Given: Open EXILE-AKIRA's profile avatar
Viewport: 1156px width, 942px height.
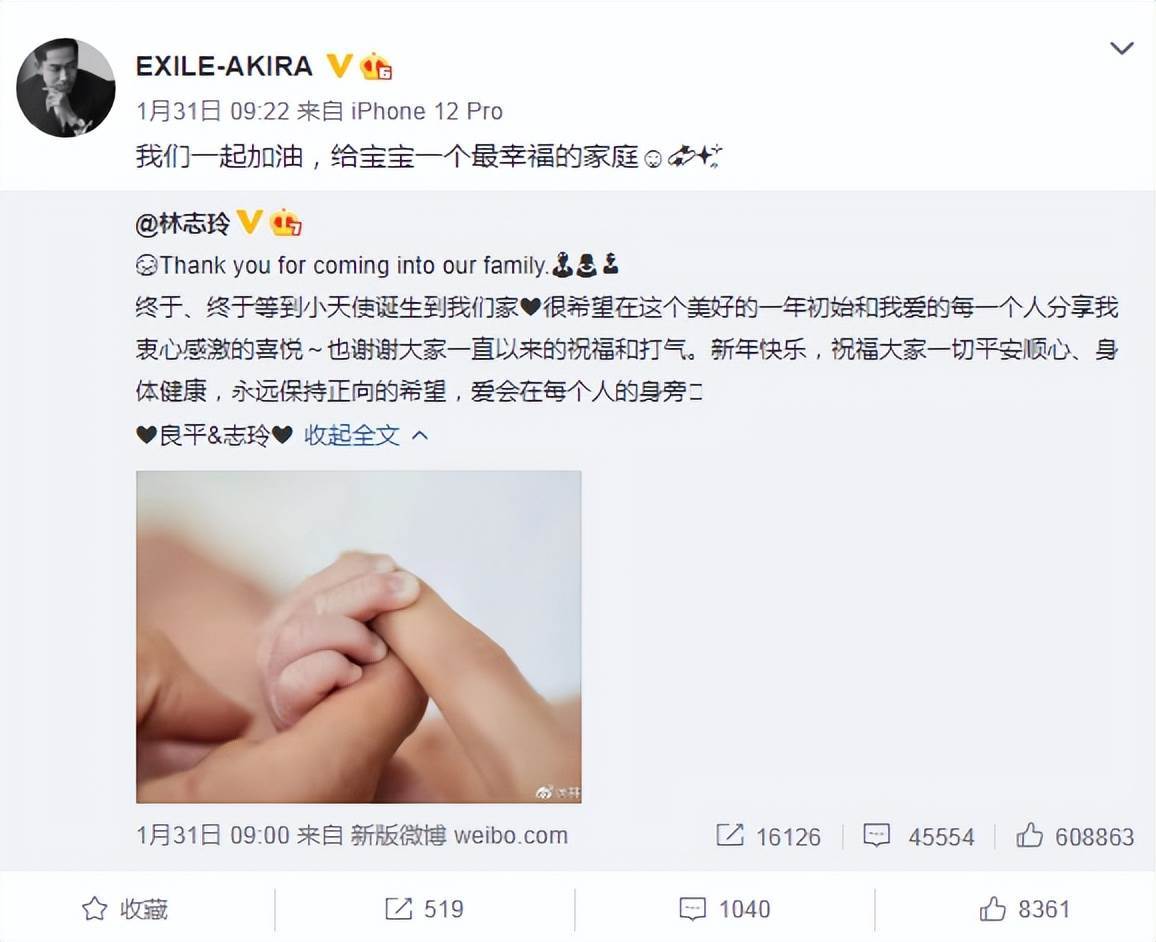Looking at the screenshot, I should click(66, 88).
